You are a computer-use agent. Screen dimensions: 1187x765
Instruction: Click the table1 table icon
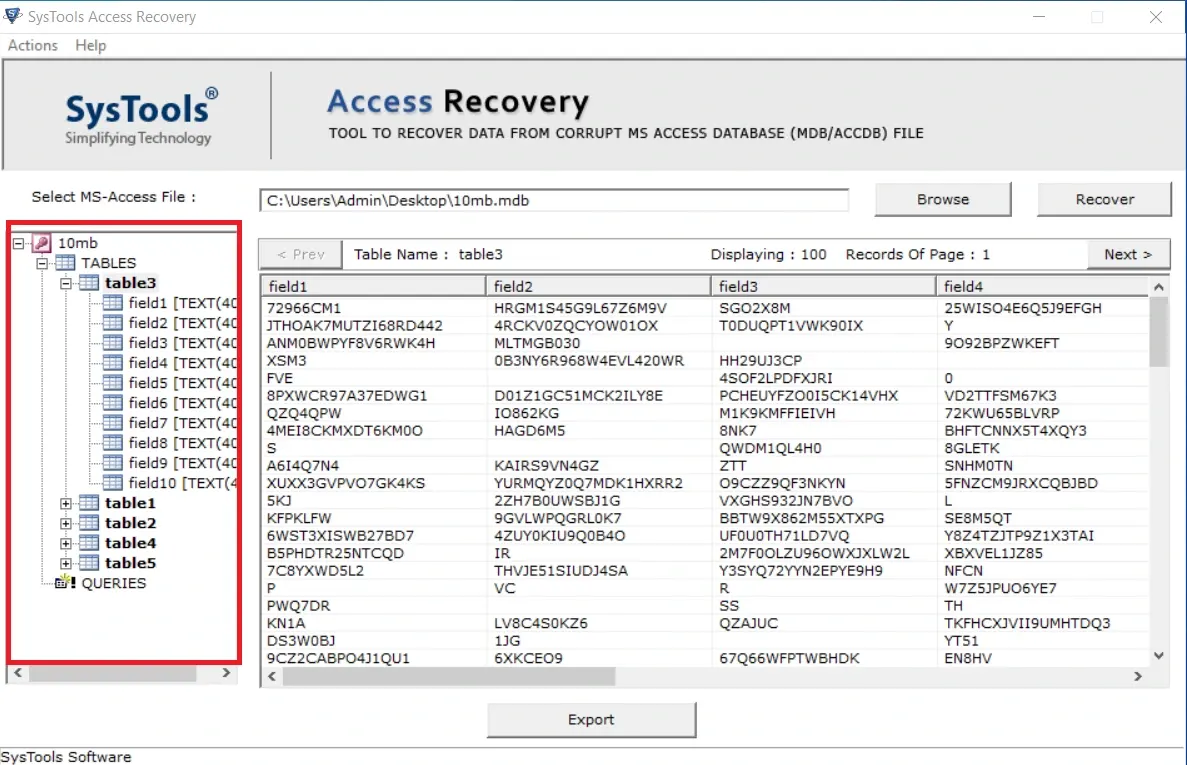[x=89, y=503]
